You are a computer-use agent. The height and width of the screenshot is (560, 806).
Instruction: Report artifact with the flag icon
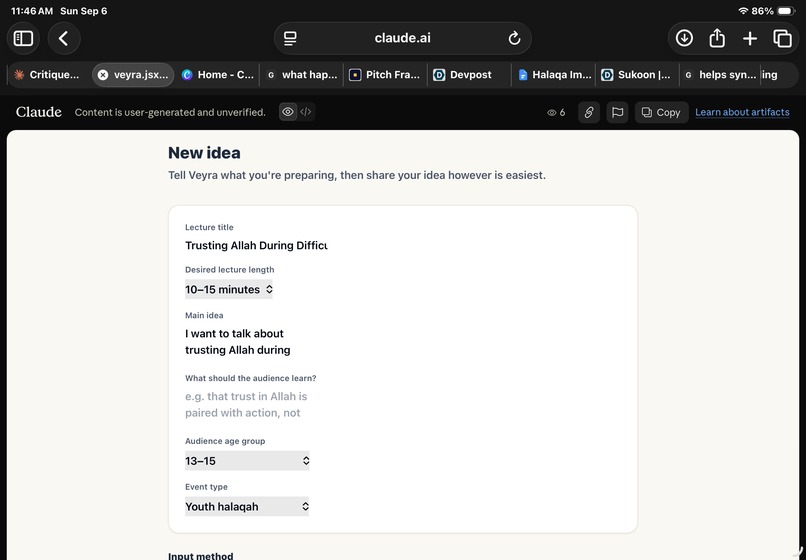coord(617,112)
